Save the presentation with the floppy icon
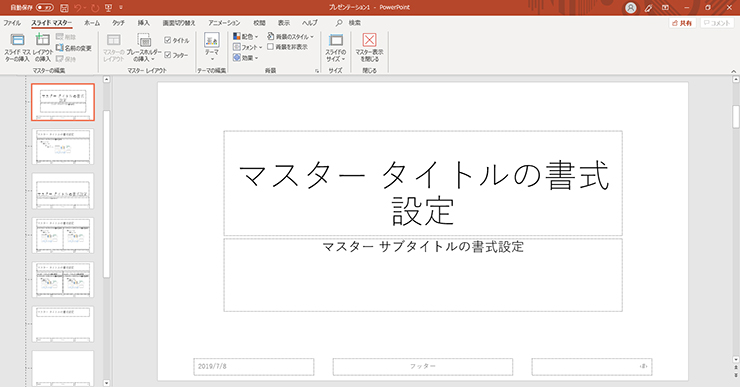Viewport: 740px width, 387px height. [x=64, y=8]
